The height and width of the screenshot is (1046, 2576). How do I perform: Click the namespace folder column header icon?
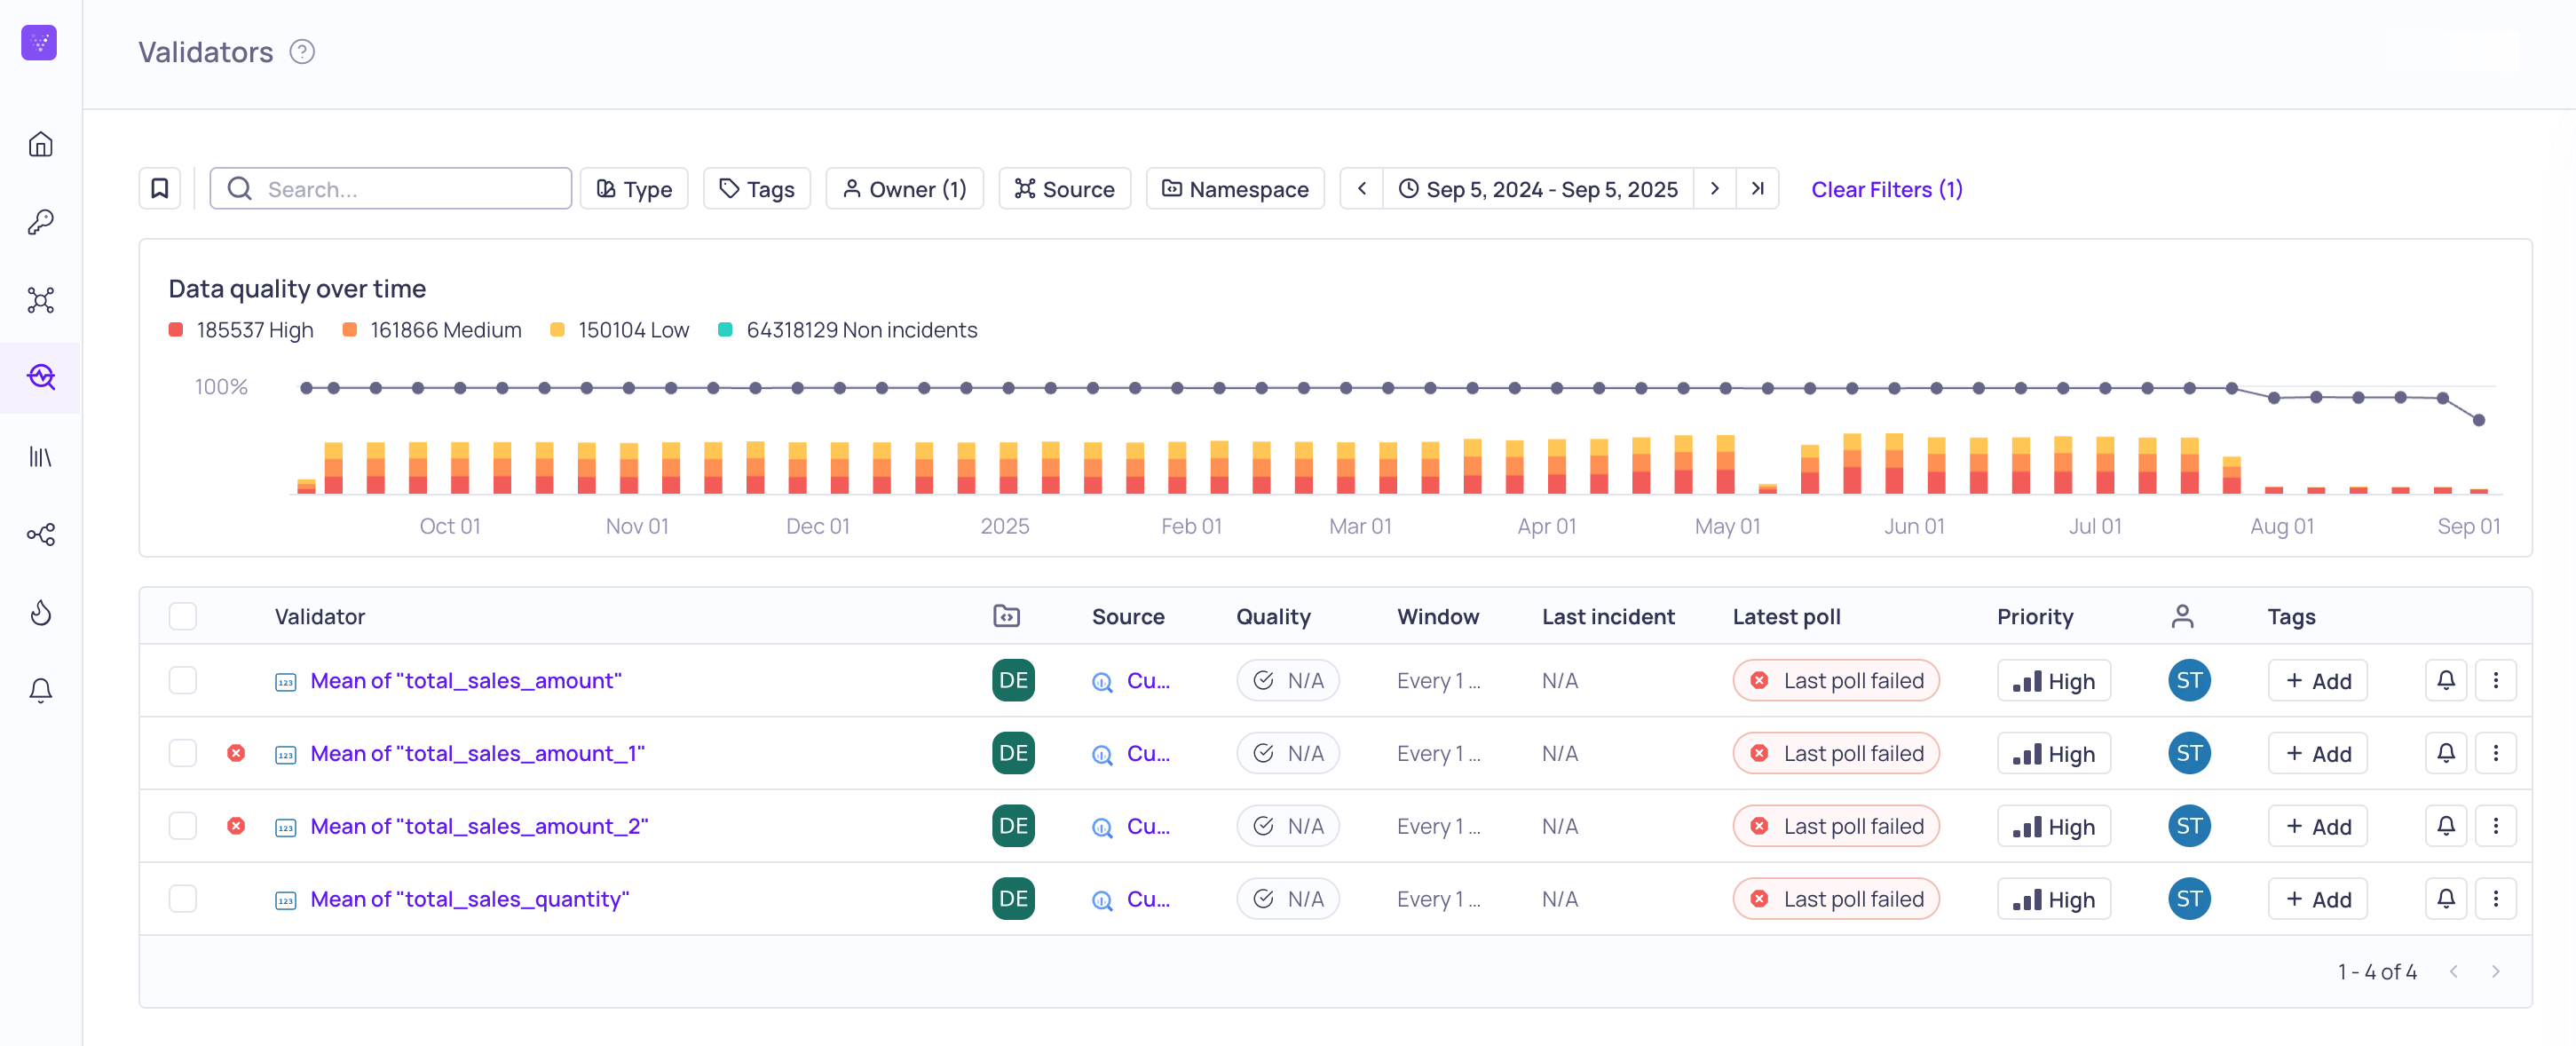click(1006, 616)
